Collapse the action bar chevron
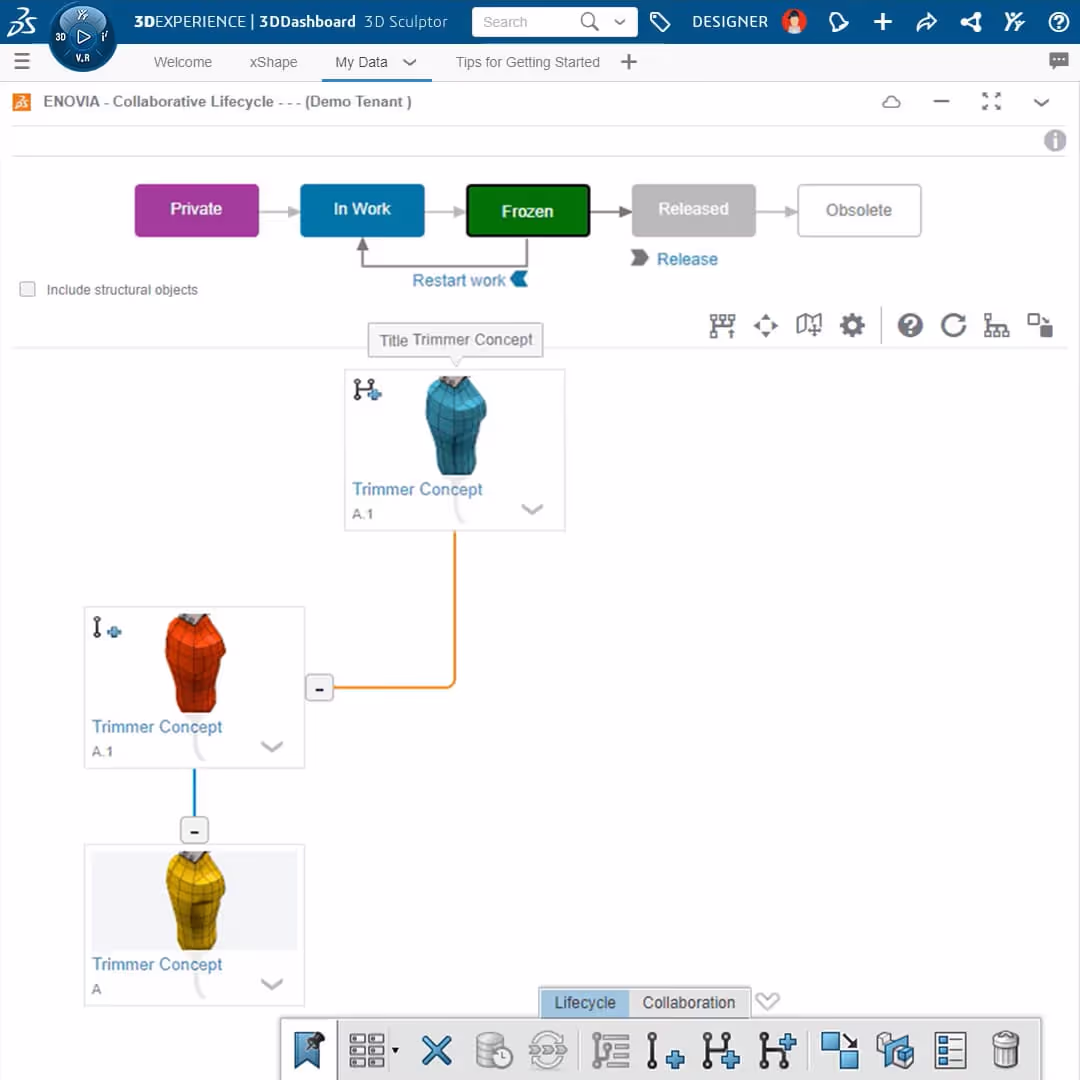The image size is (1080, 1080). pos(767,1001)
